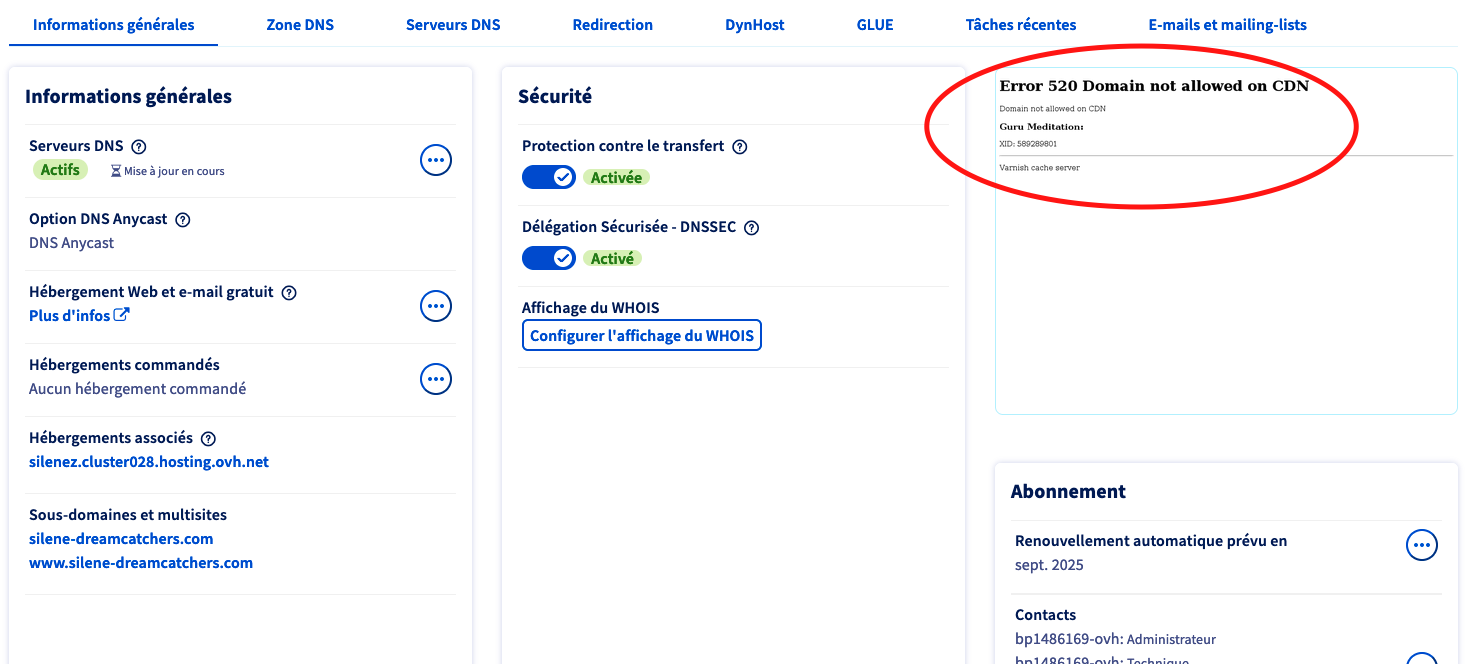Click Configurer l'affichage du WHOIS button

pos(642,336)
